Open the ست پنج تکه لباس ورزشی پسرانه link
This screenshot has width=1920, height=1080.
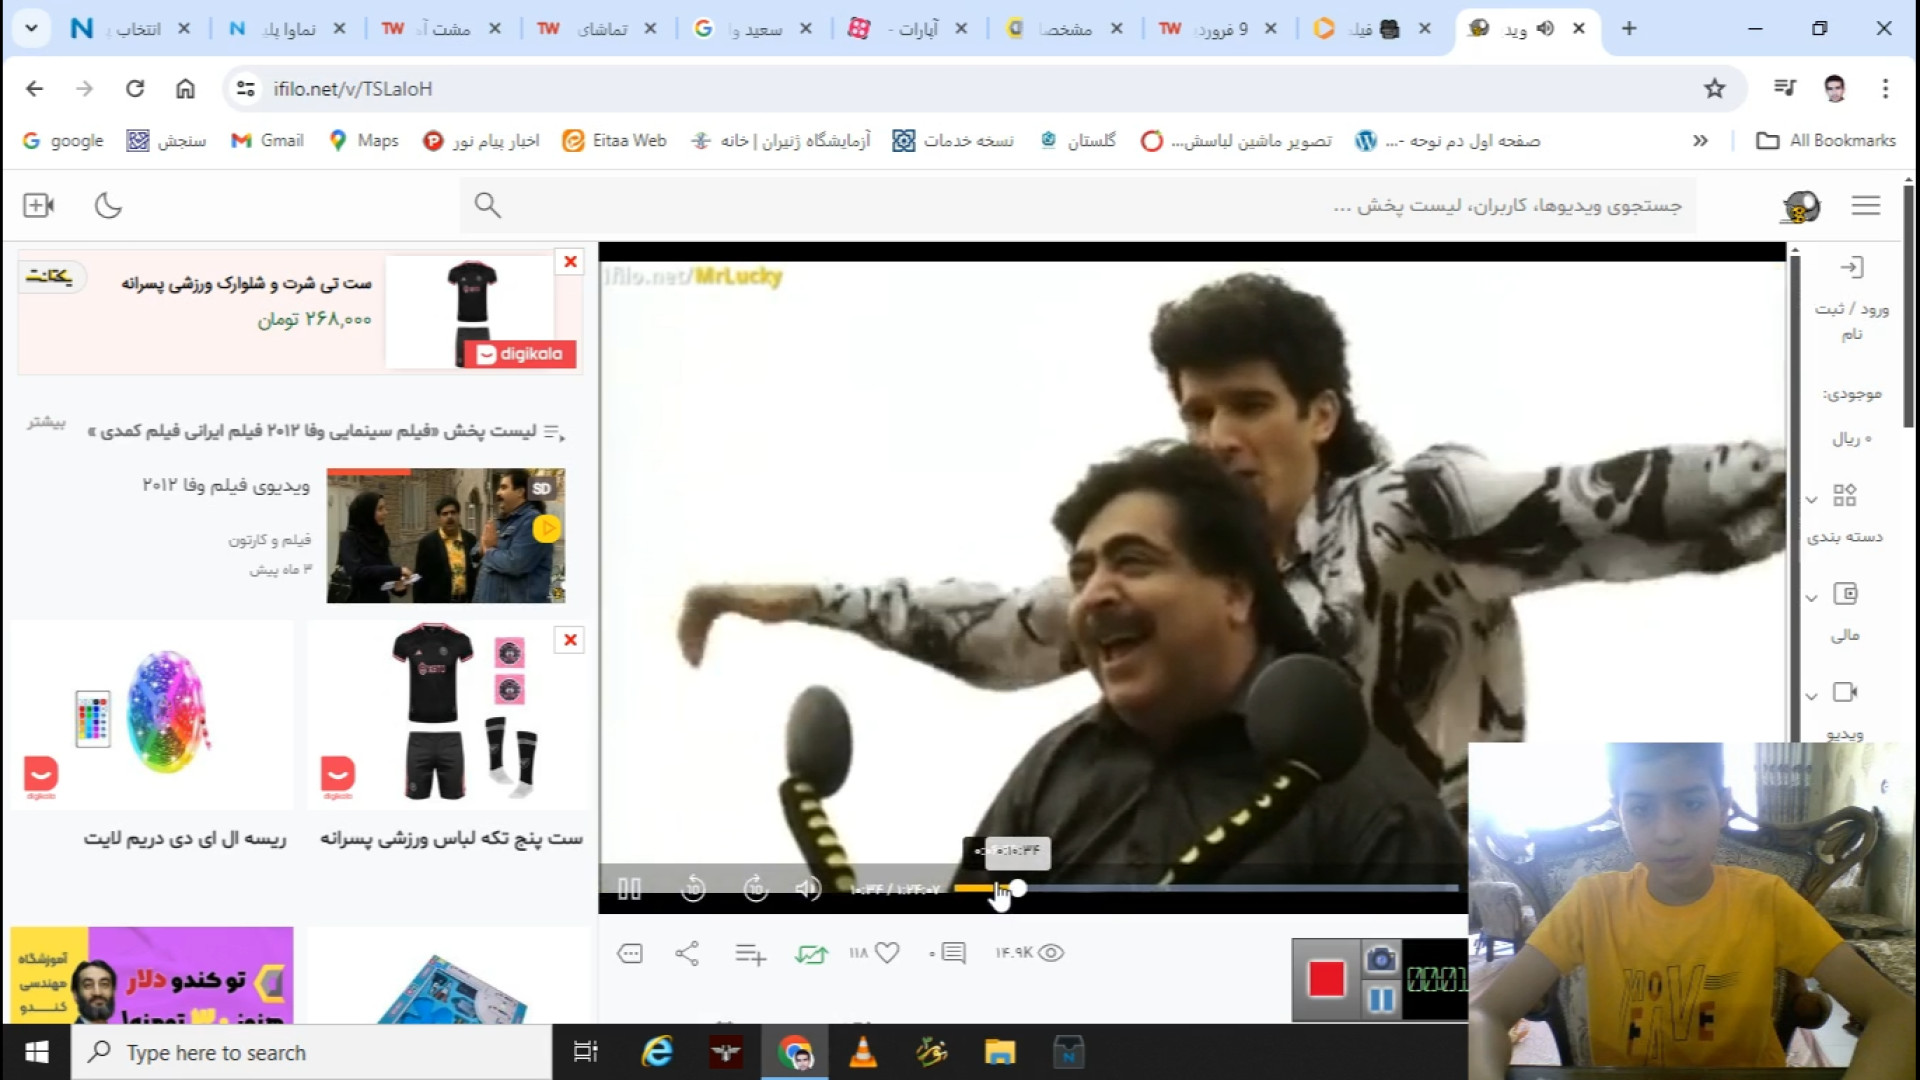(x=451, y=838)
